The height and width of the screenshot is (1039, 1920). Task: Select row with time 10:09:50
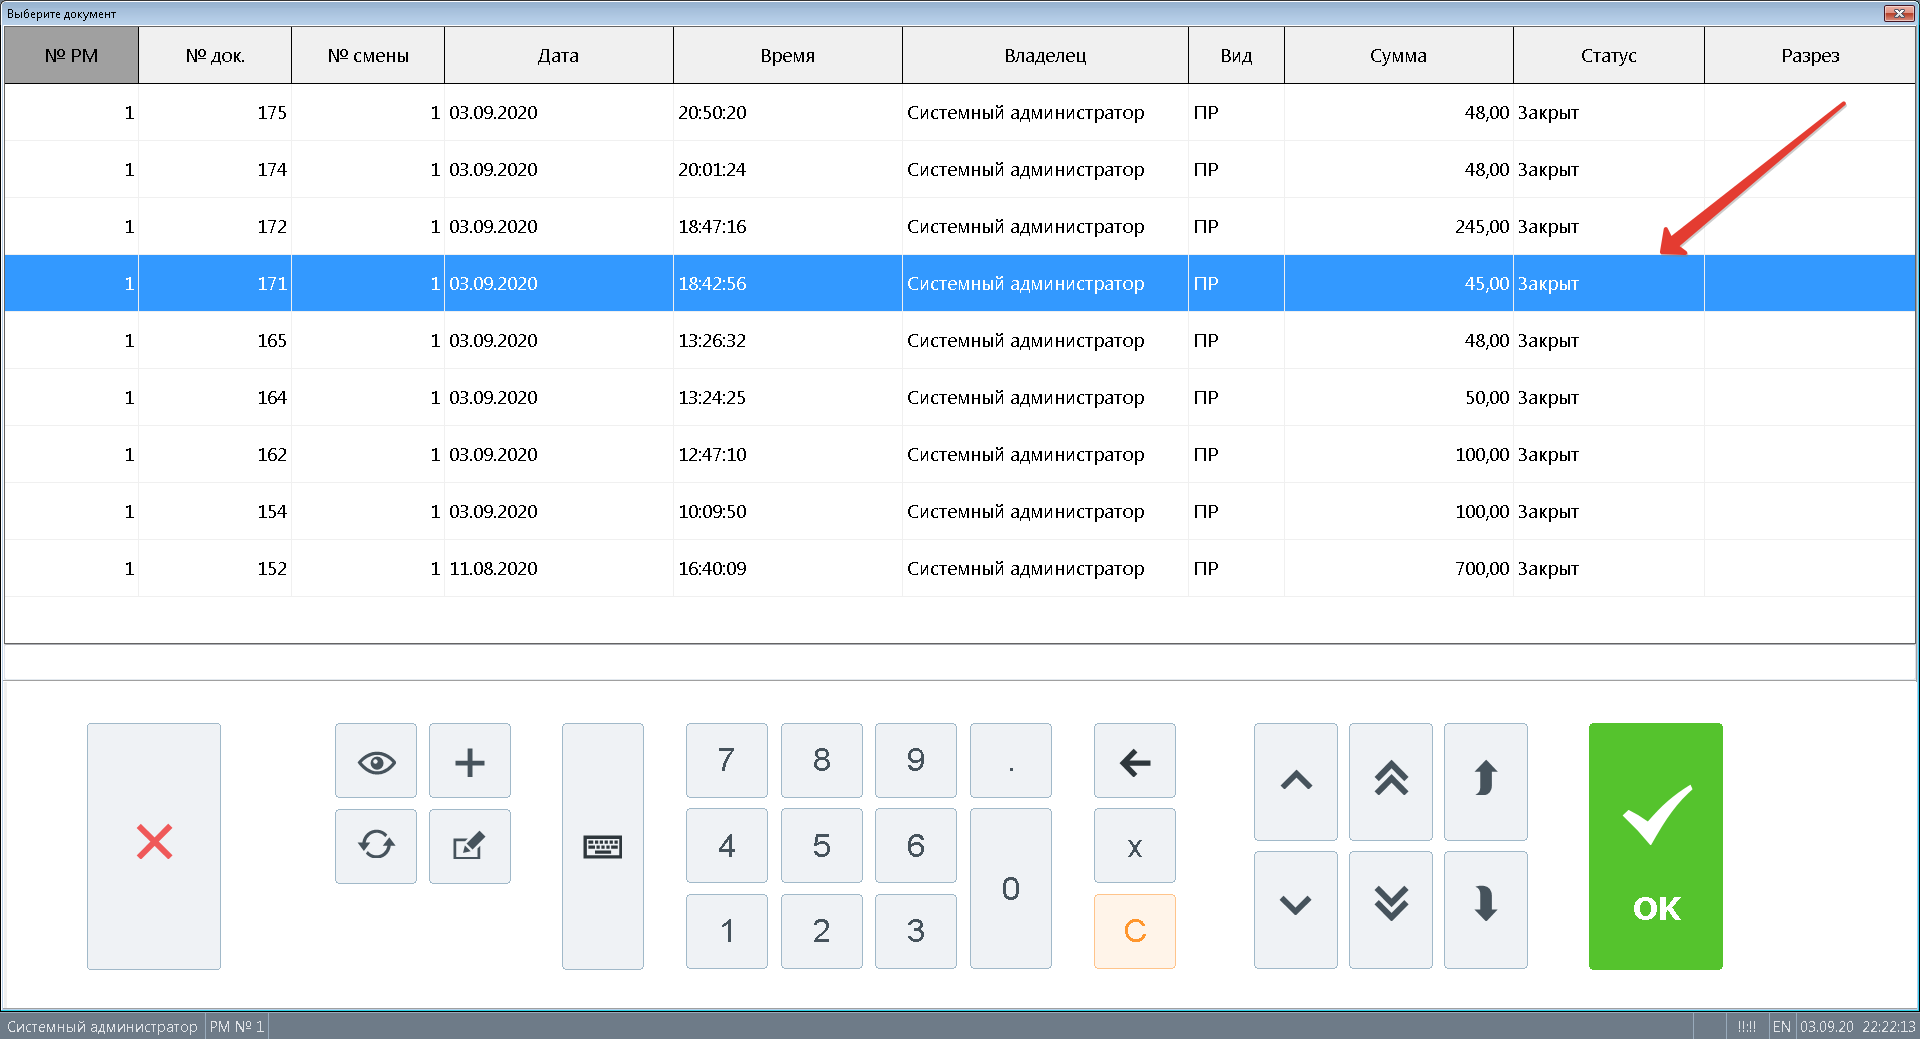tap(960, 511)
